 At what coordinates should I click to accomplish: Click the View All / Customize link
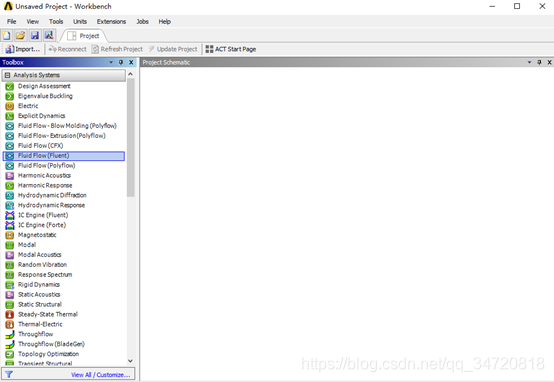click(x=101, y=375)
